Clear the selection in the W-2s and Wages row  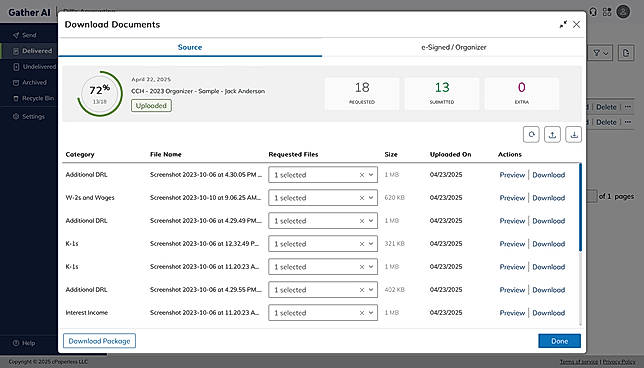pyautogui.click(x=362, y=198)
